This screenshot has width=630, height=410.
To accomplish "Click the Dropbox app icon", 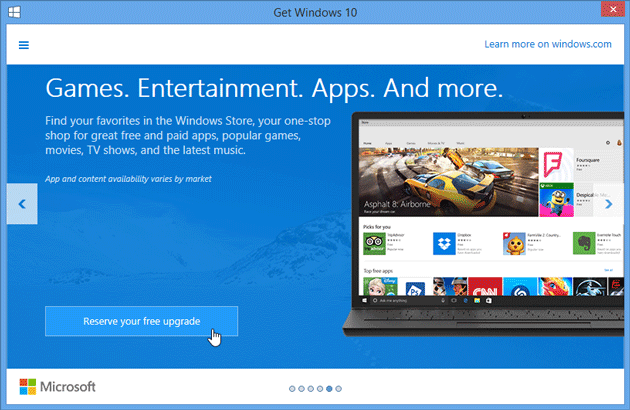I will pyautogui.click(x=444, y=244).
